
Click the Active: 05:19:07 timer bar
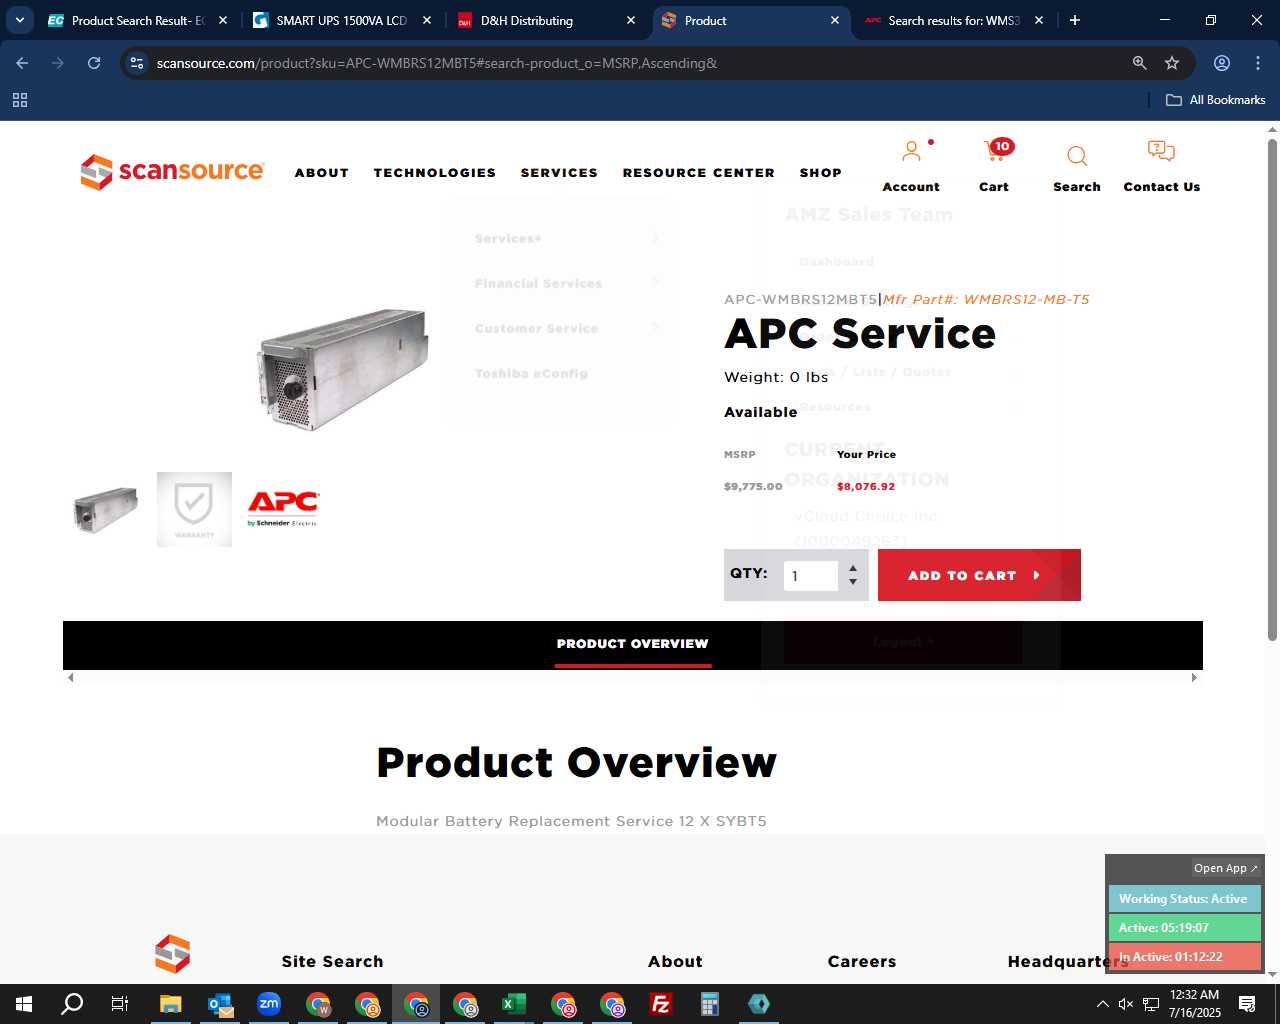click(x=1184, y=928)
